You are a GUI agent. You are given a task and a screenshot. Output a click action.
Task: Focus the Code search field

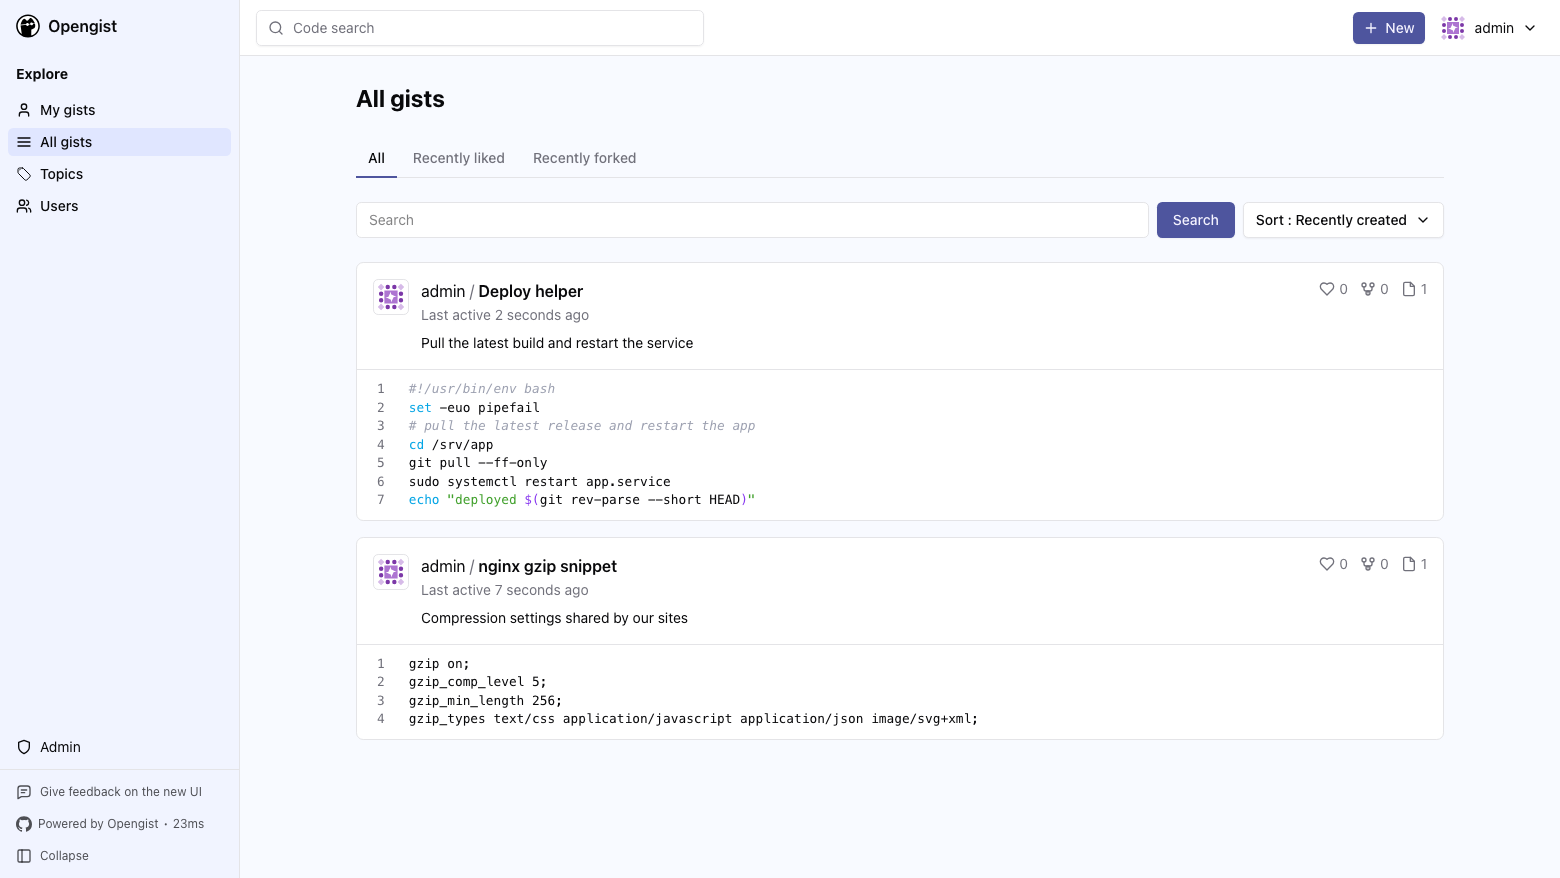(x=480, y=28)
